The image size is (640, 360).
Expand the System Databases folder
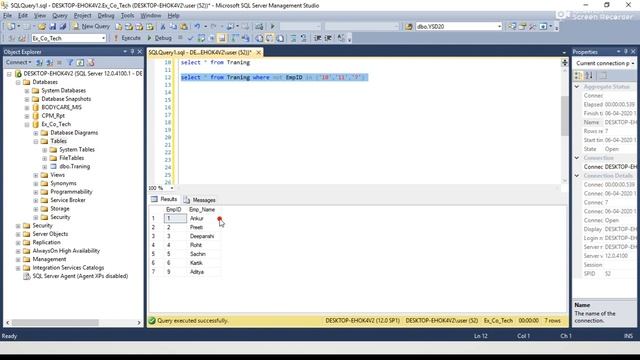(x=27, y=91)
